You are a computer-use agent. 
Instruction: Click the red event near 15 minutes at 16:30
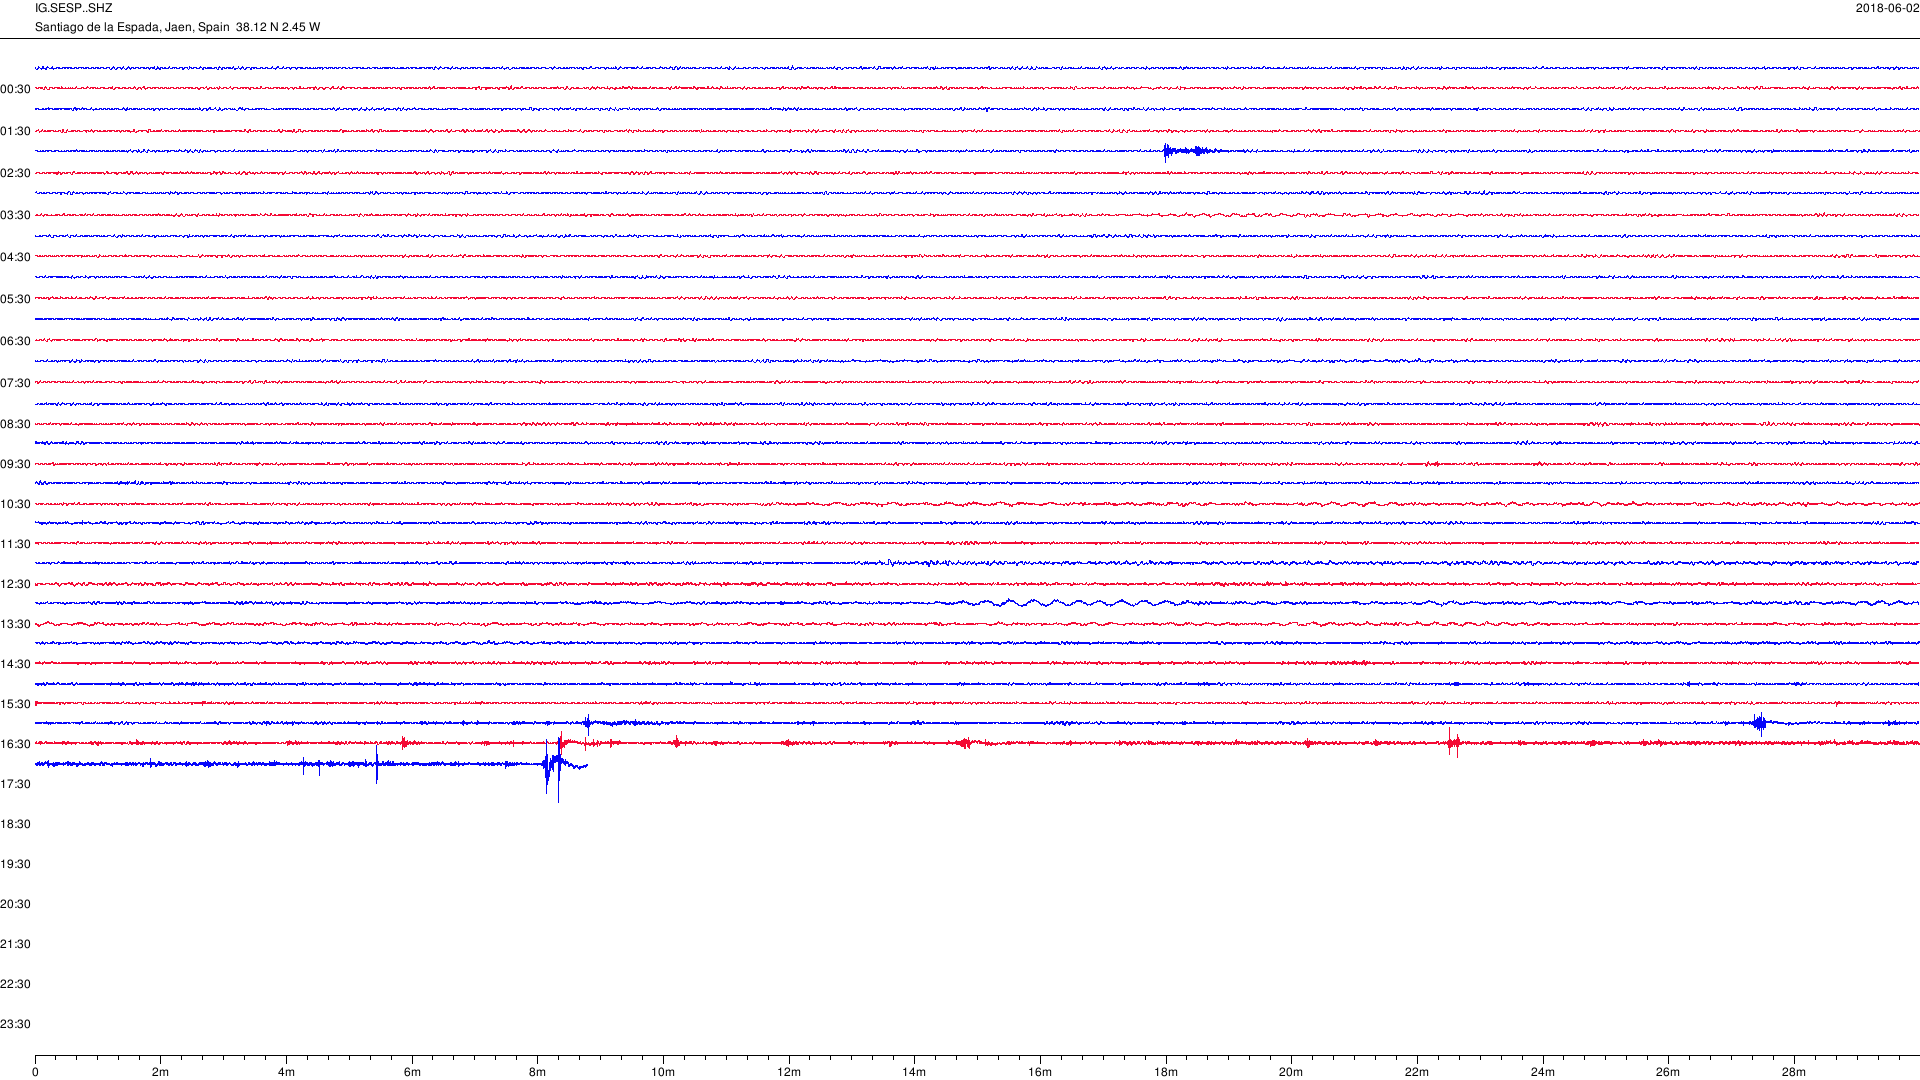(964, 743)
